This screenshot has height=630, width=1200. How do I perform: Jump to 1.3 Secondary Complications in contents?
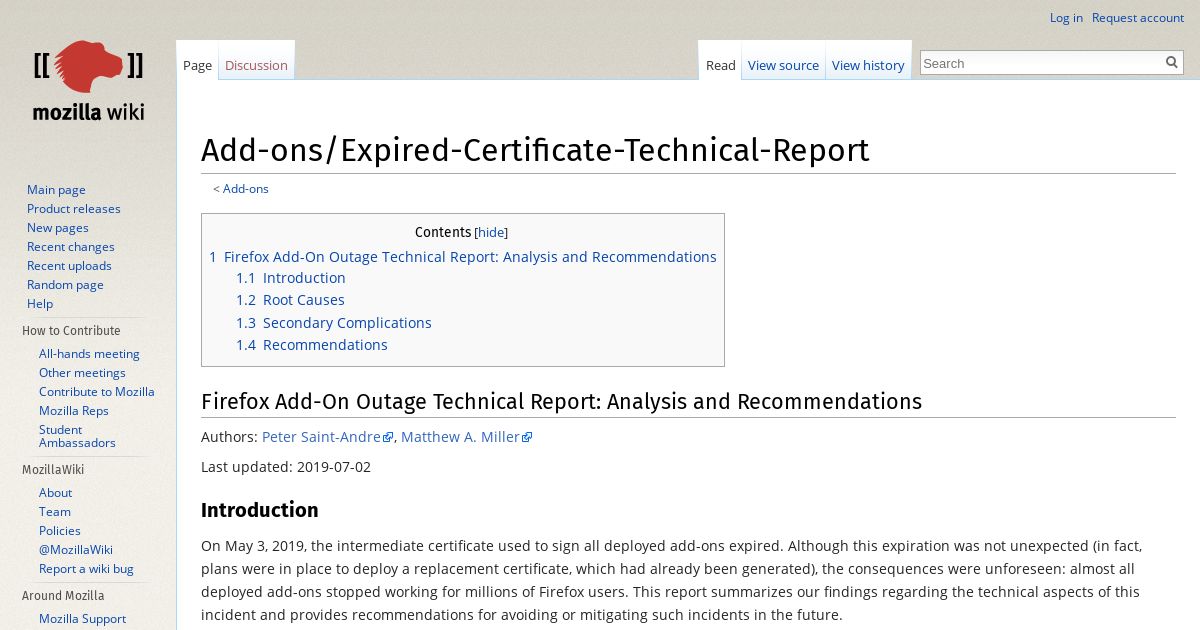point(334,323)
